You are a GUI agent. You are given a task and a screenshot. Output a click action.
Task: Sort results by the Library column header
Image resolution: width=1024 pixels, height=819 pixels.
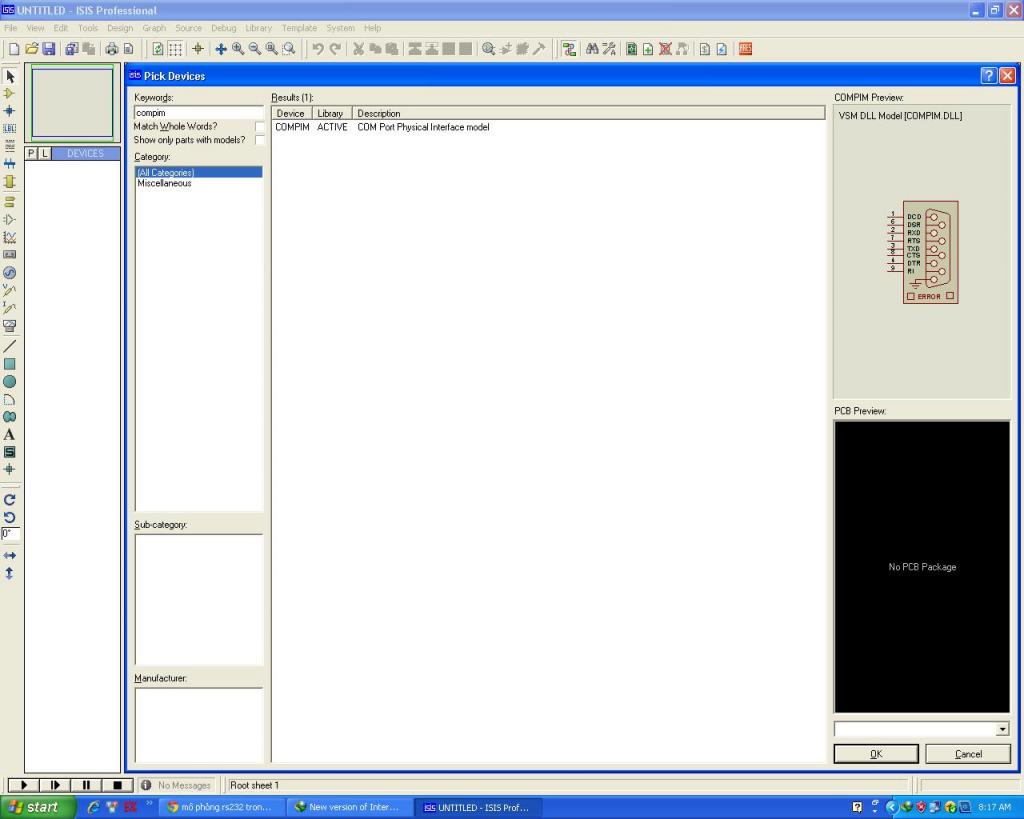[x=332, y=113]
